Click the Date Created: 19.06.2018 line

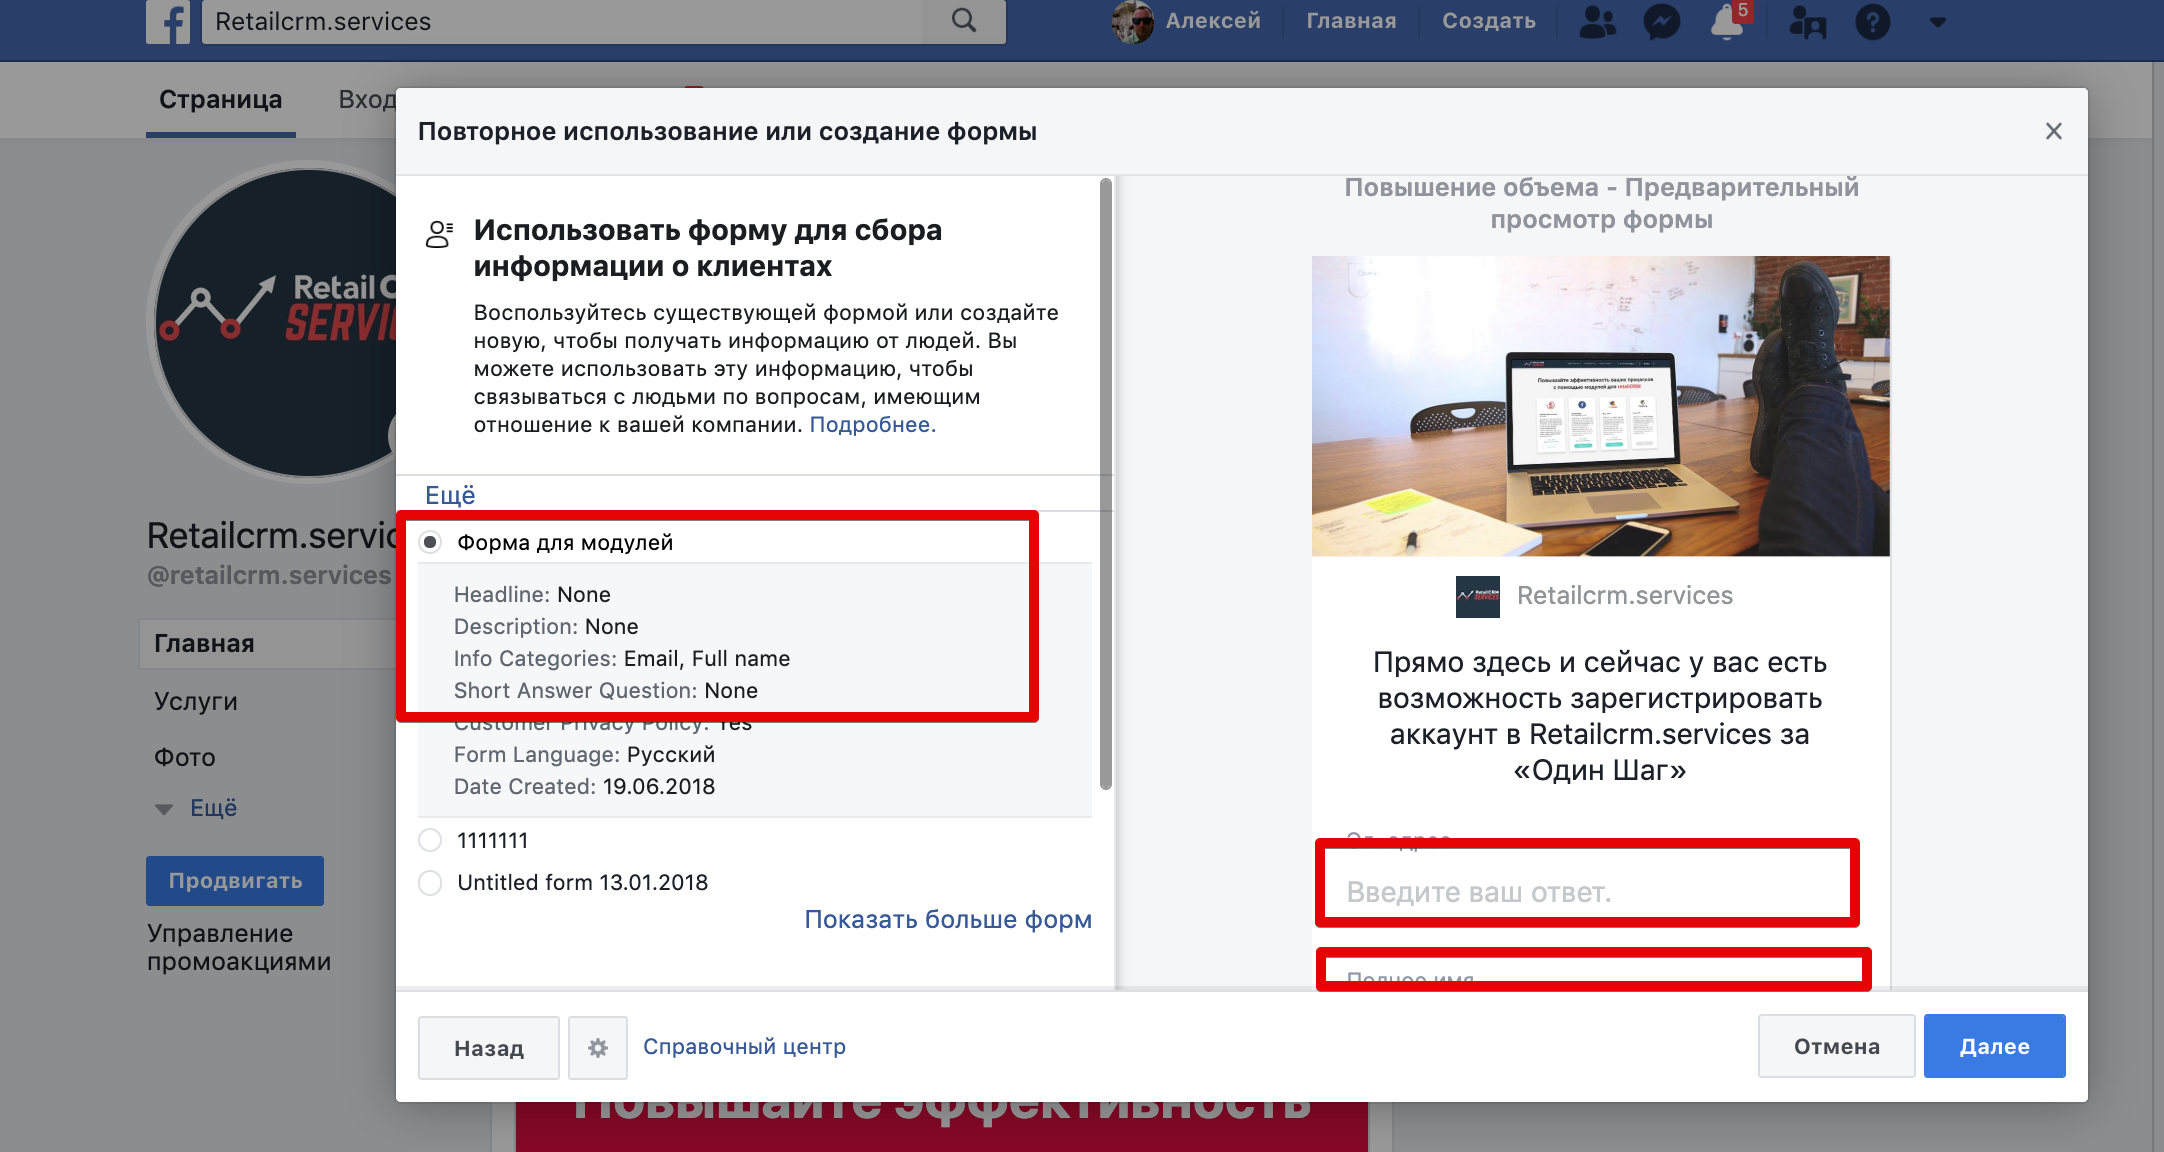point(584,786)
